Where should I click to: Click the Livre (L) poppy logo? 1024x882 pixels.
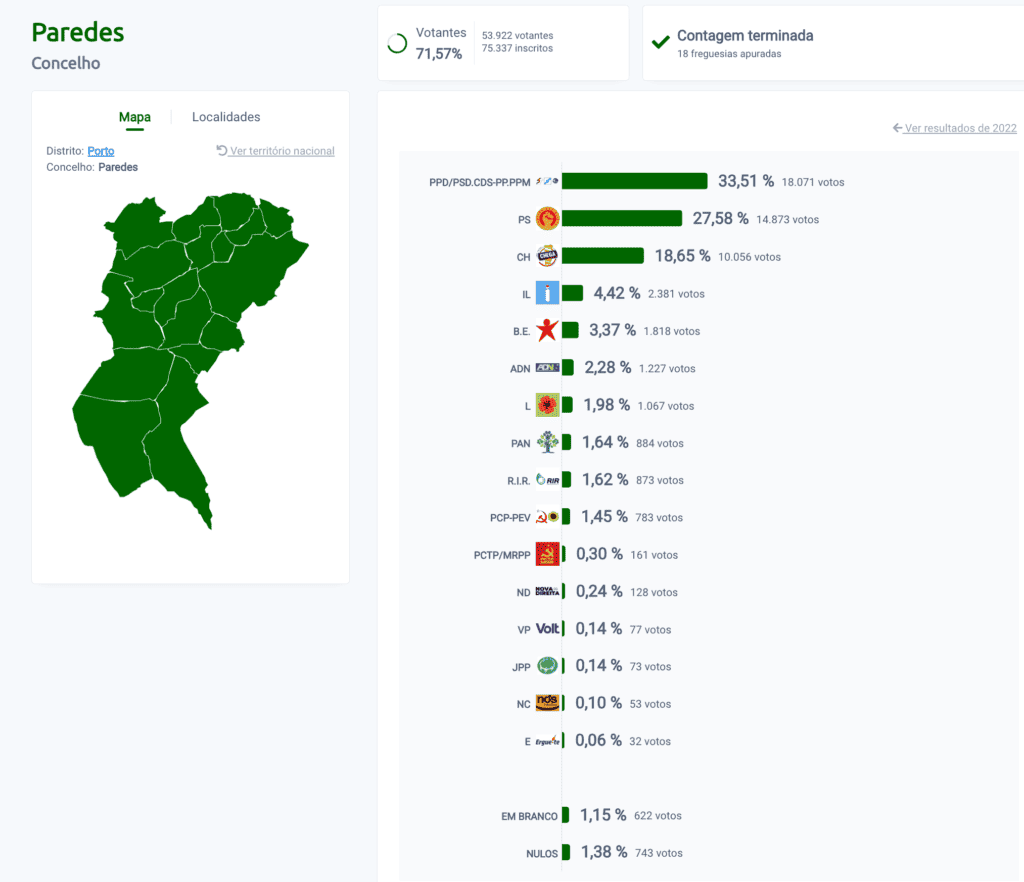point(547,405)
